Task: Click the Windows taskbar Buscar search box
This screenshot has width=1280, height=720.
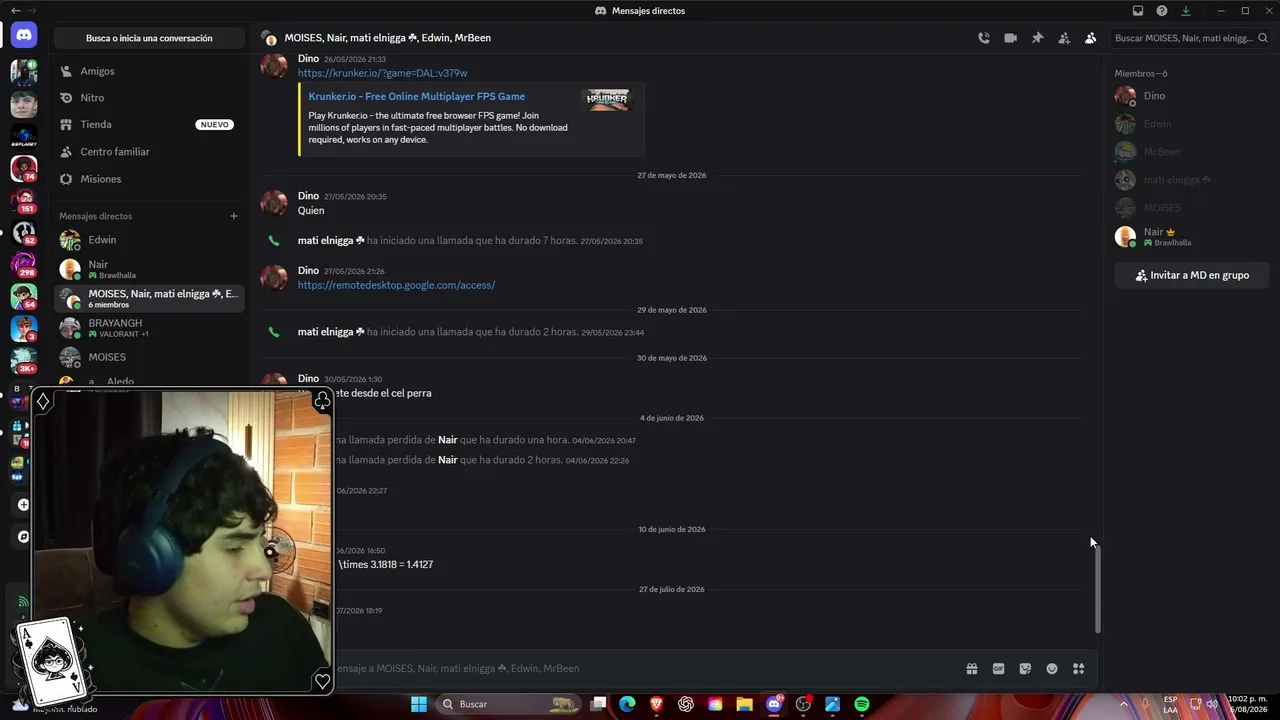Action: 507,704
